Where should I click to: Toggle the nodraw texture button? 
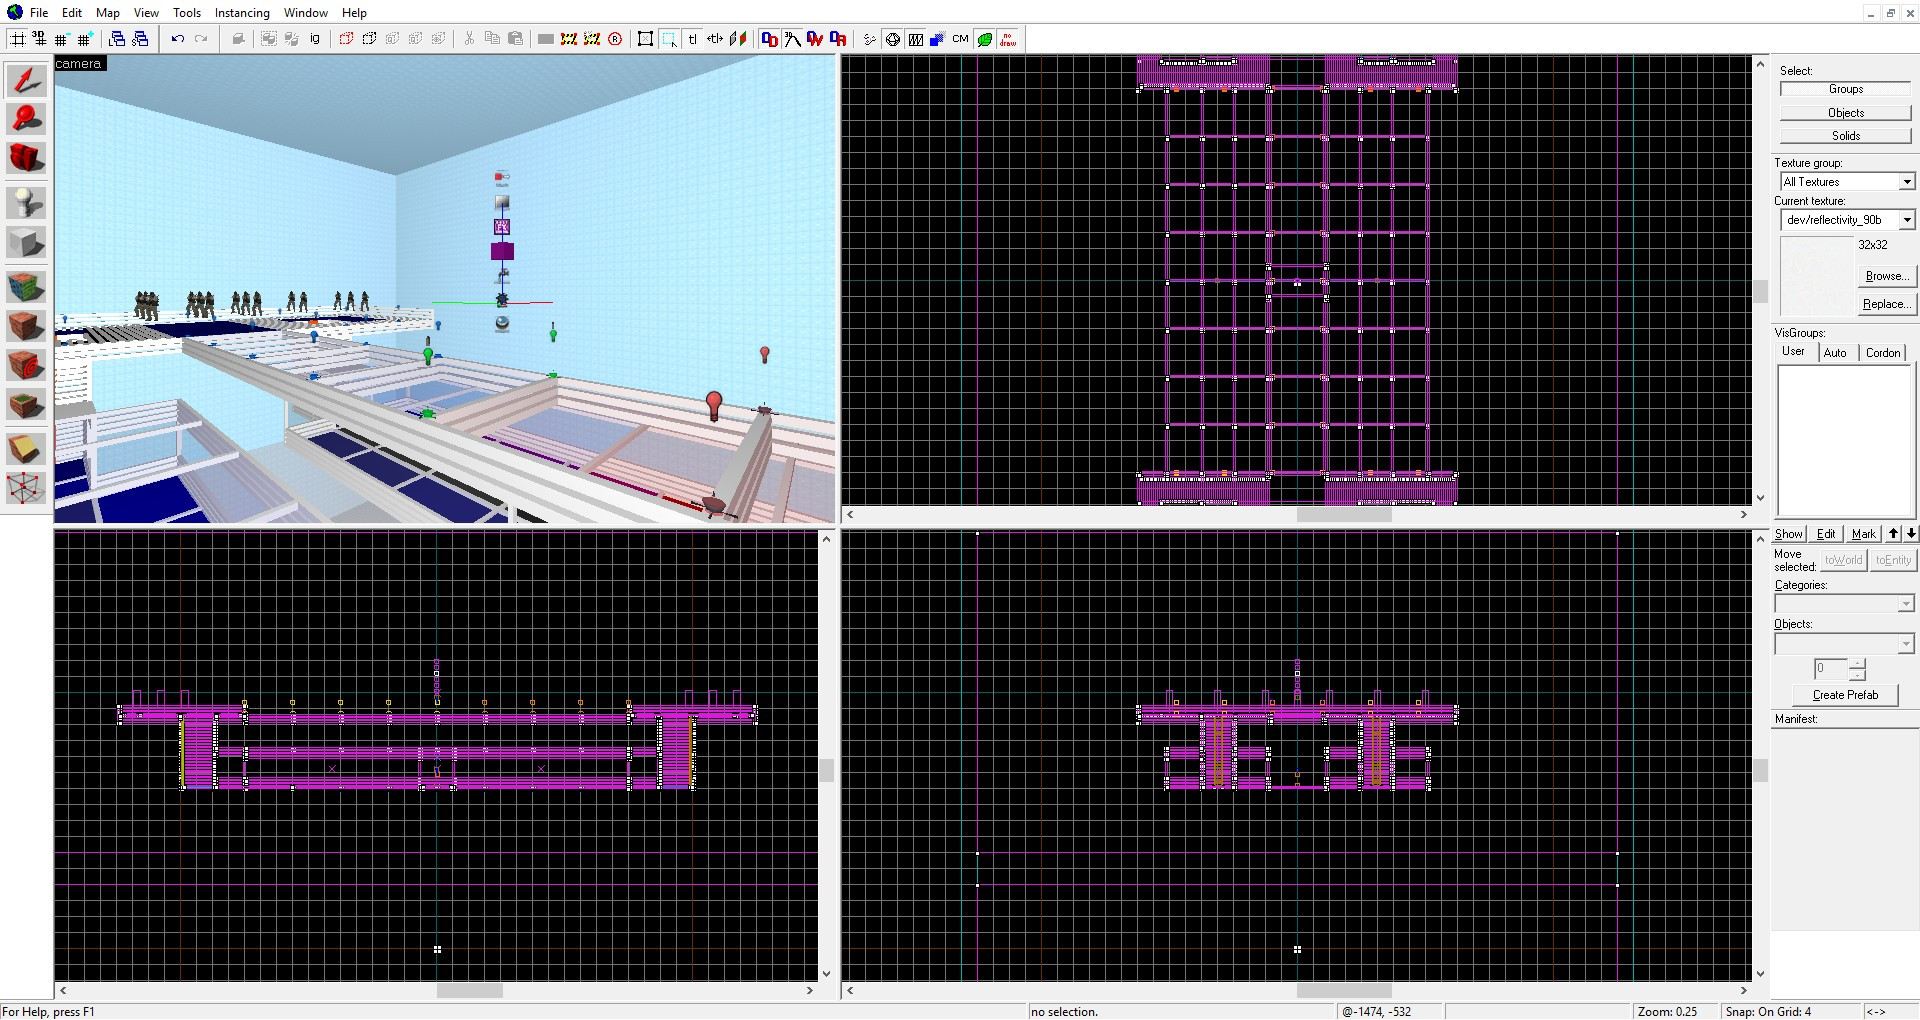(1008, 39)
